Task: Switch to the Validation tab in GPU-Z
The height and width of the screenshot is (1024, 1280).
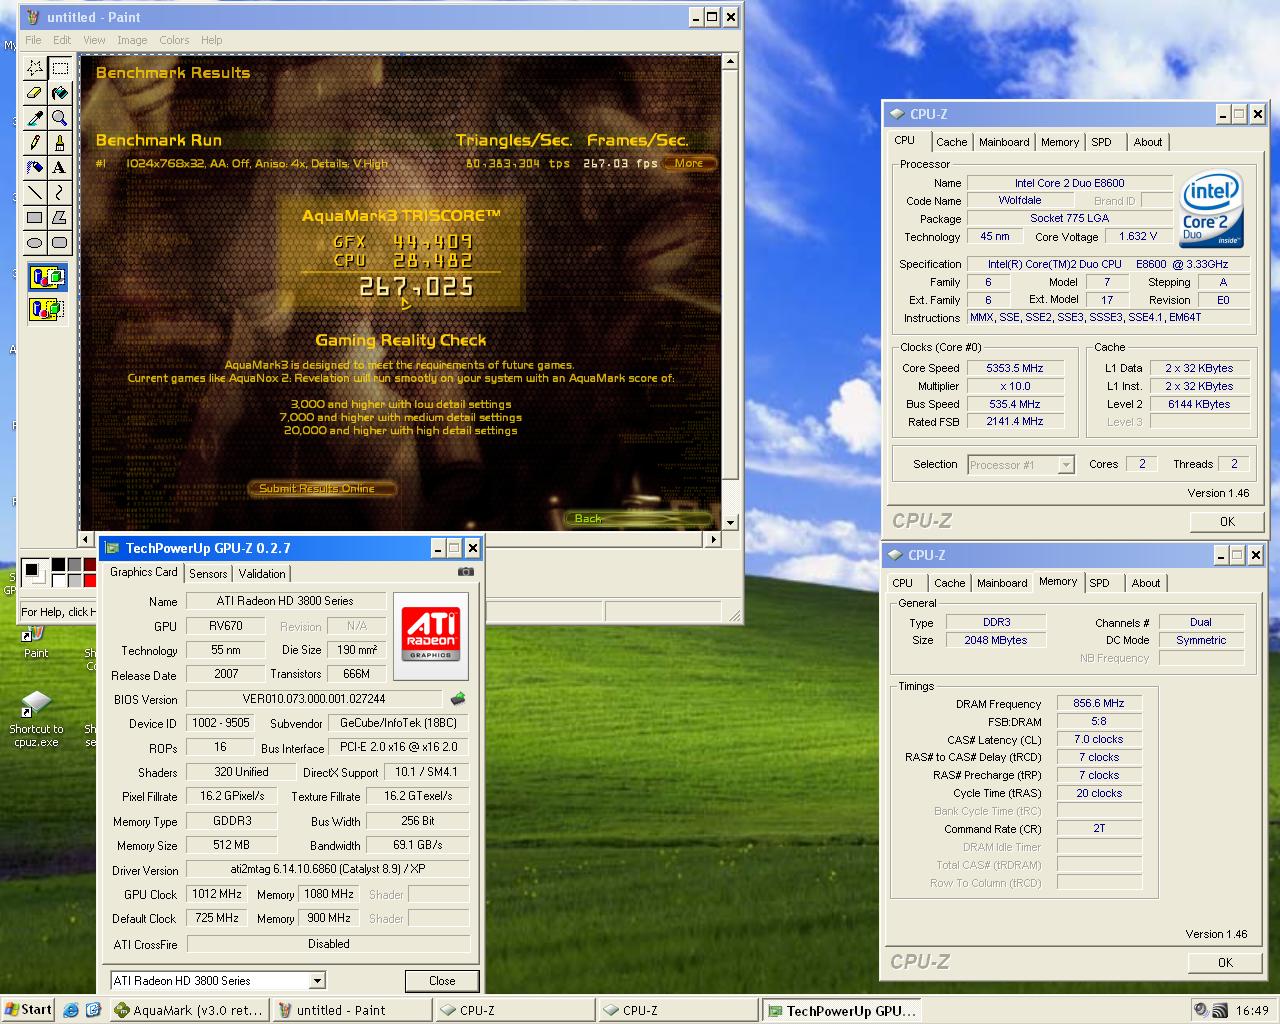Action: coord(262,574)
